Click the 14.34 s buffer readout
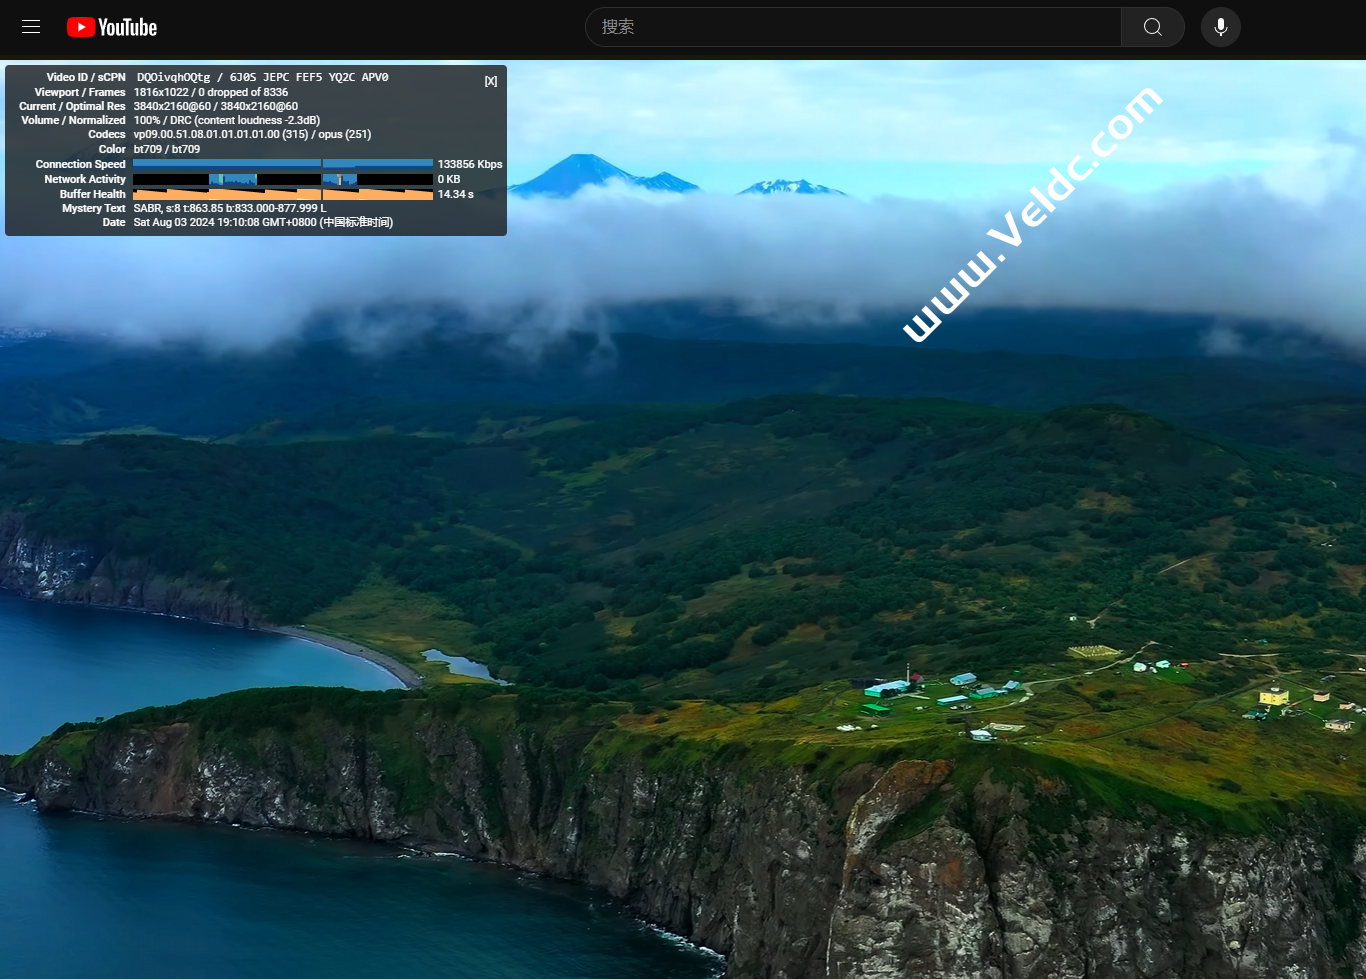This screenshot has width=1366, height=979. [x=456, y=194]
